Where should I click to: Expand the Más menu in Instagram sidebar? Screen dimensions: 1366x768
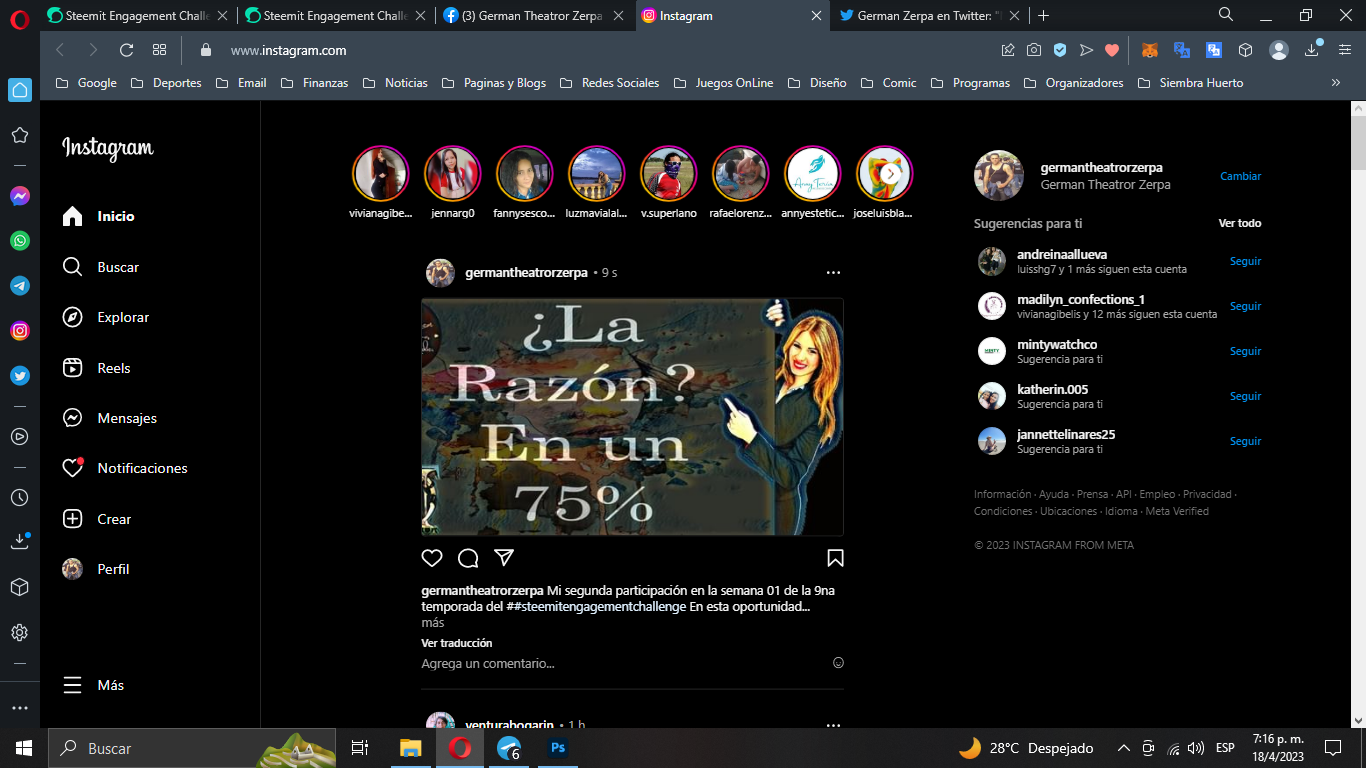coord(94,685)
